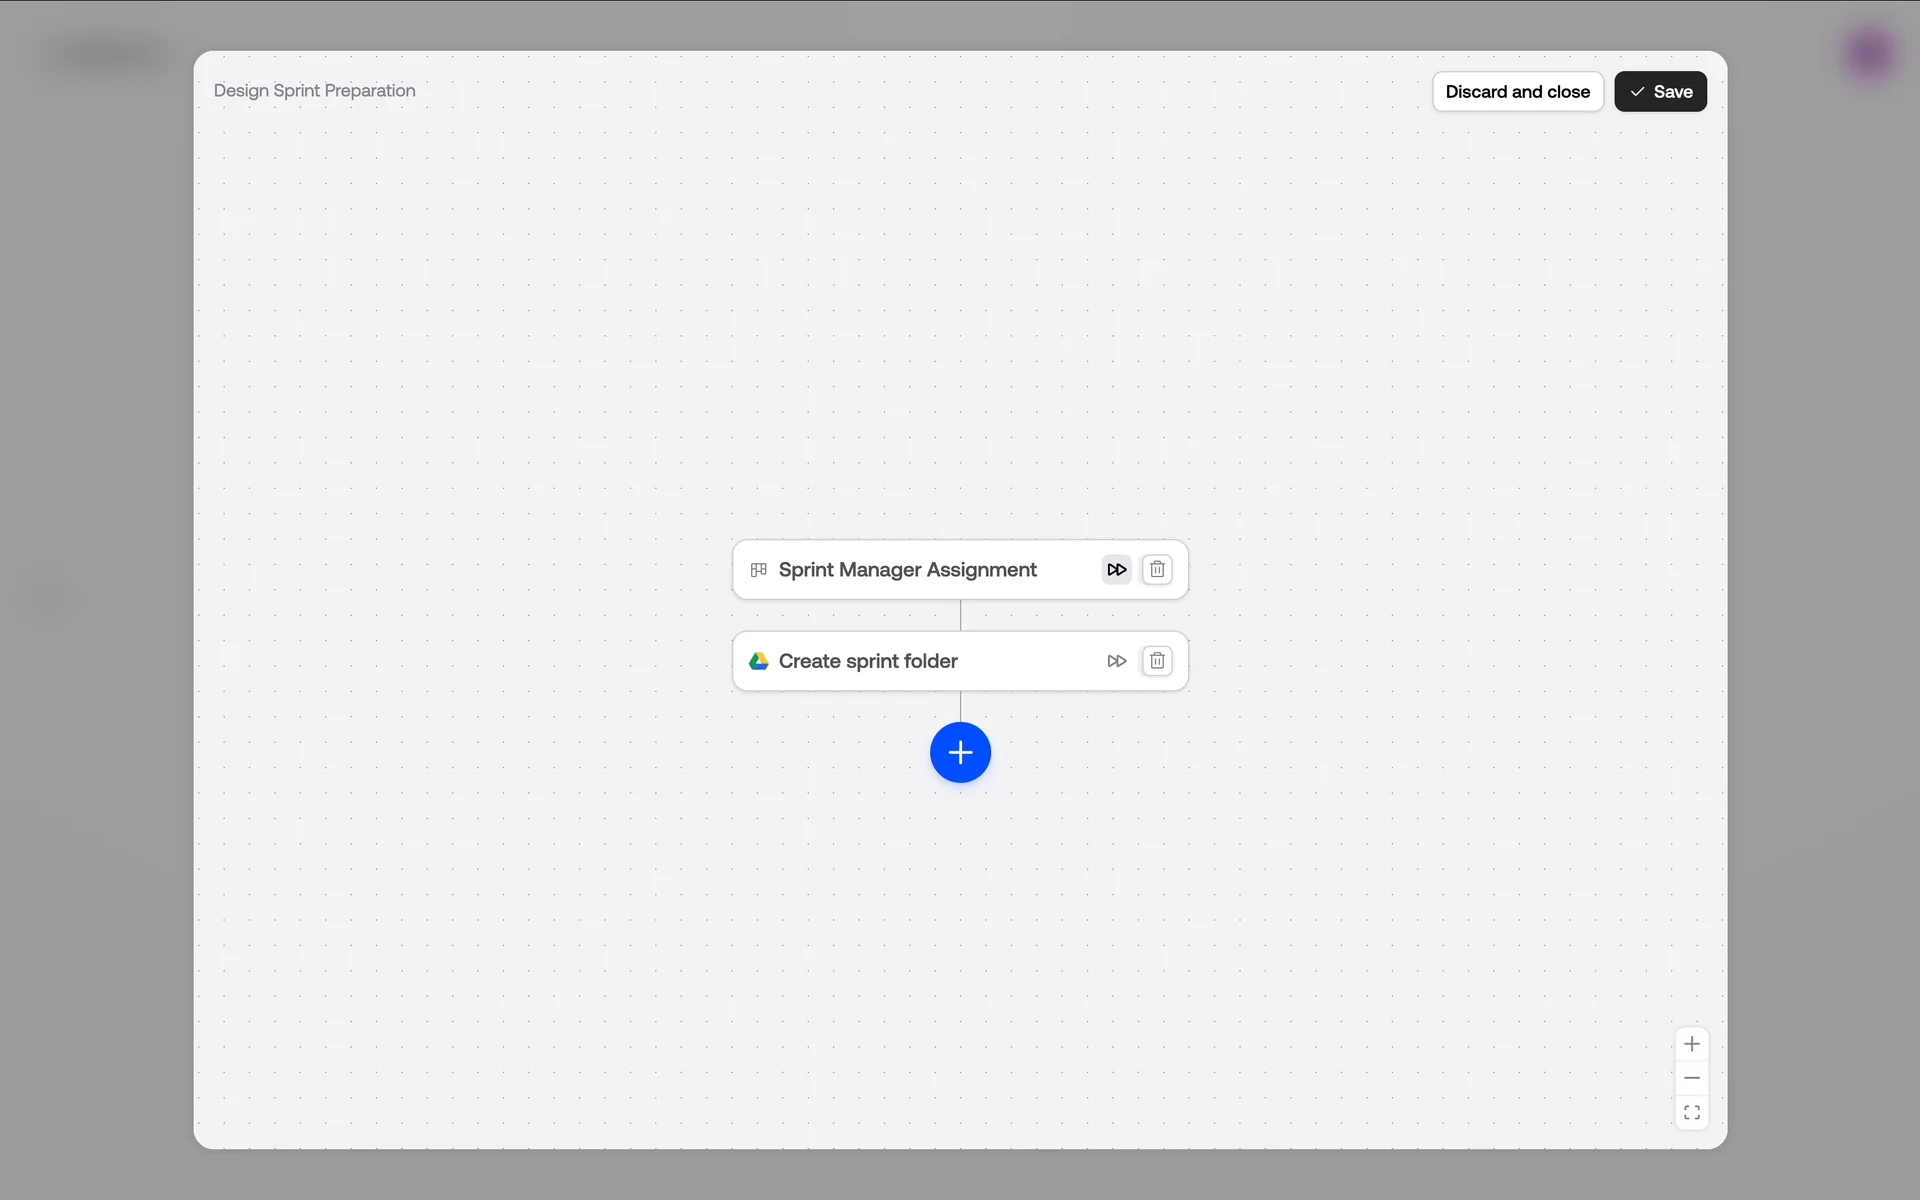Click the Google Drive icon on the folder step

pyautogui.click(x=759, y=661)
